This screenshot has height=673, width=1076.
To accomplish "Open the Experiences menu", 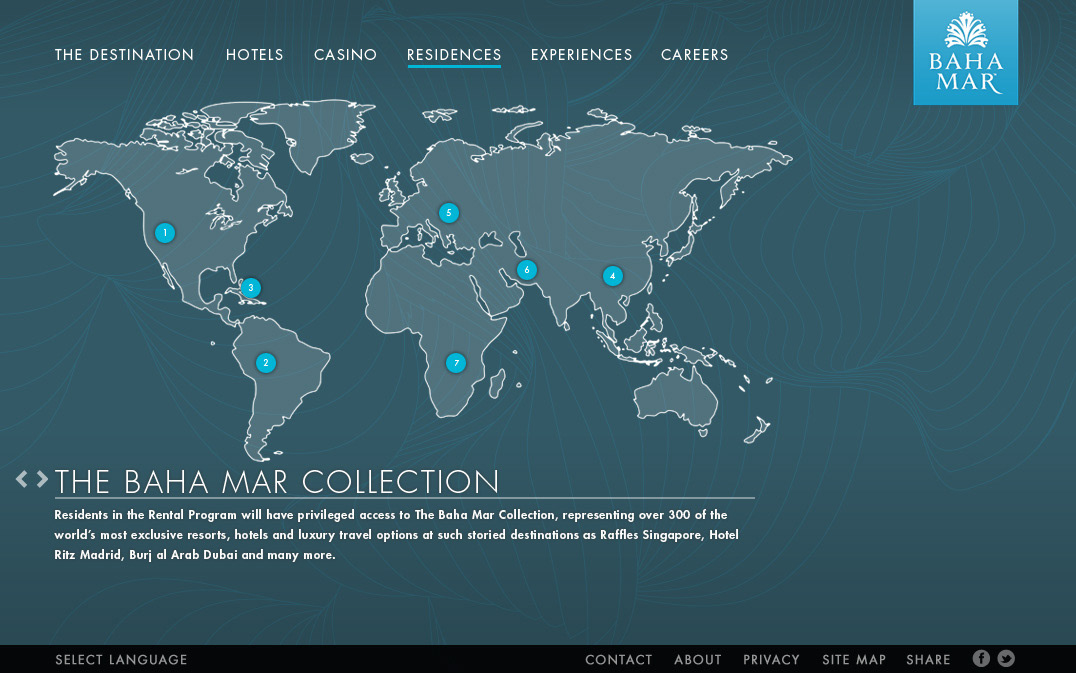I will click(581, 55).
